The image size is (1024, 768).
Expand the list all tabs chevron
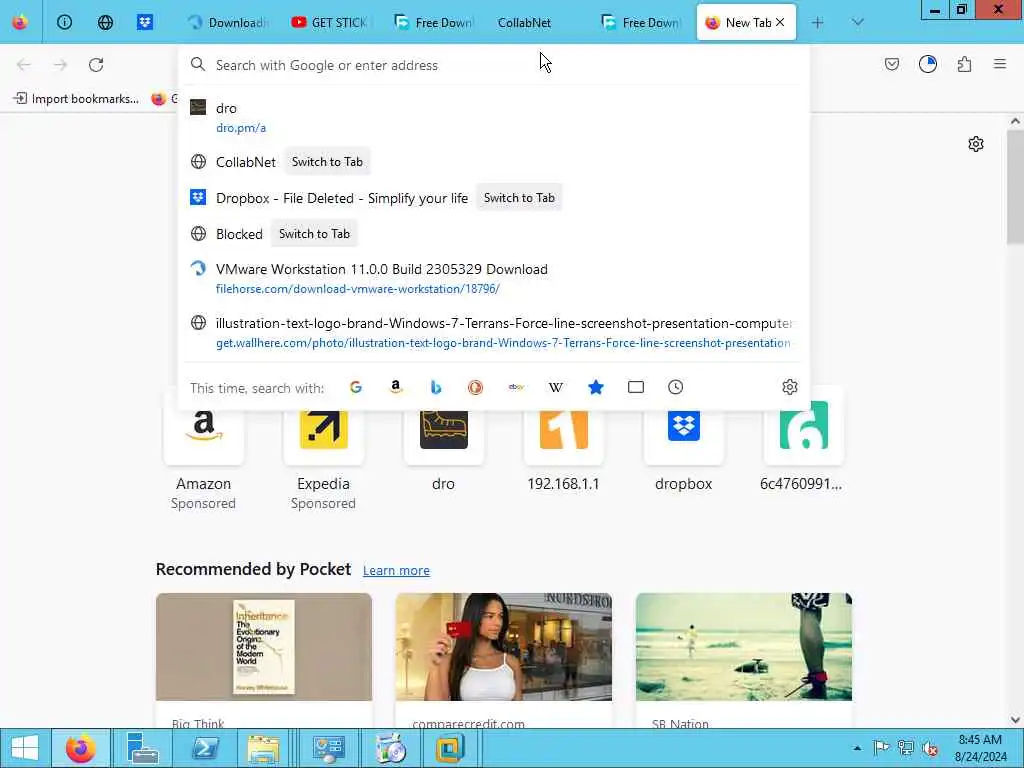(x=857, y=22)
